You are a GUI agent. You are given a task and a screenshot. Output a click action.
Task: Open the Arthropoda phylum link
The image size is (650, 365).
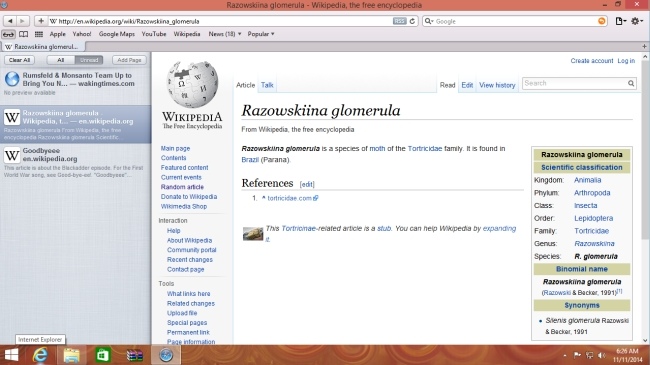tap(592, 193)
